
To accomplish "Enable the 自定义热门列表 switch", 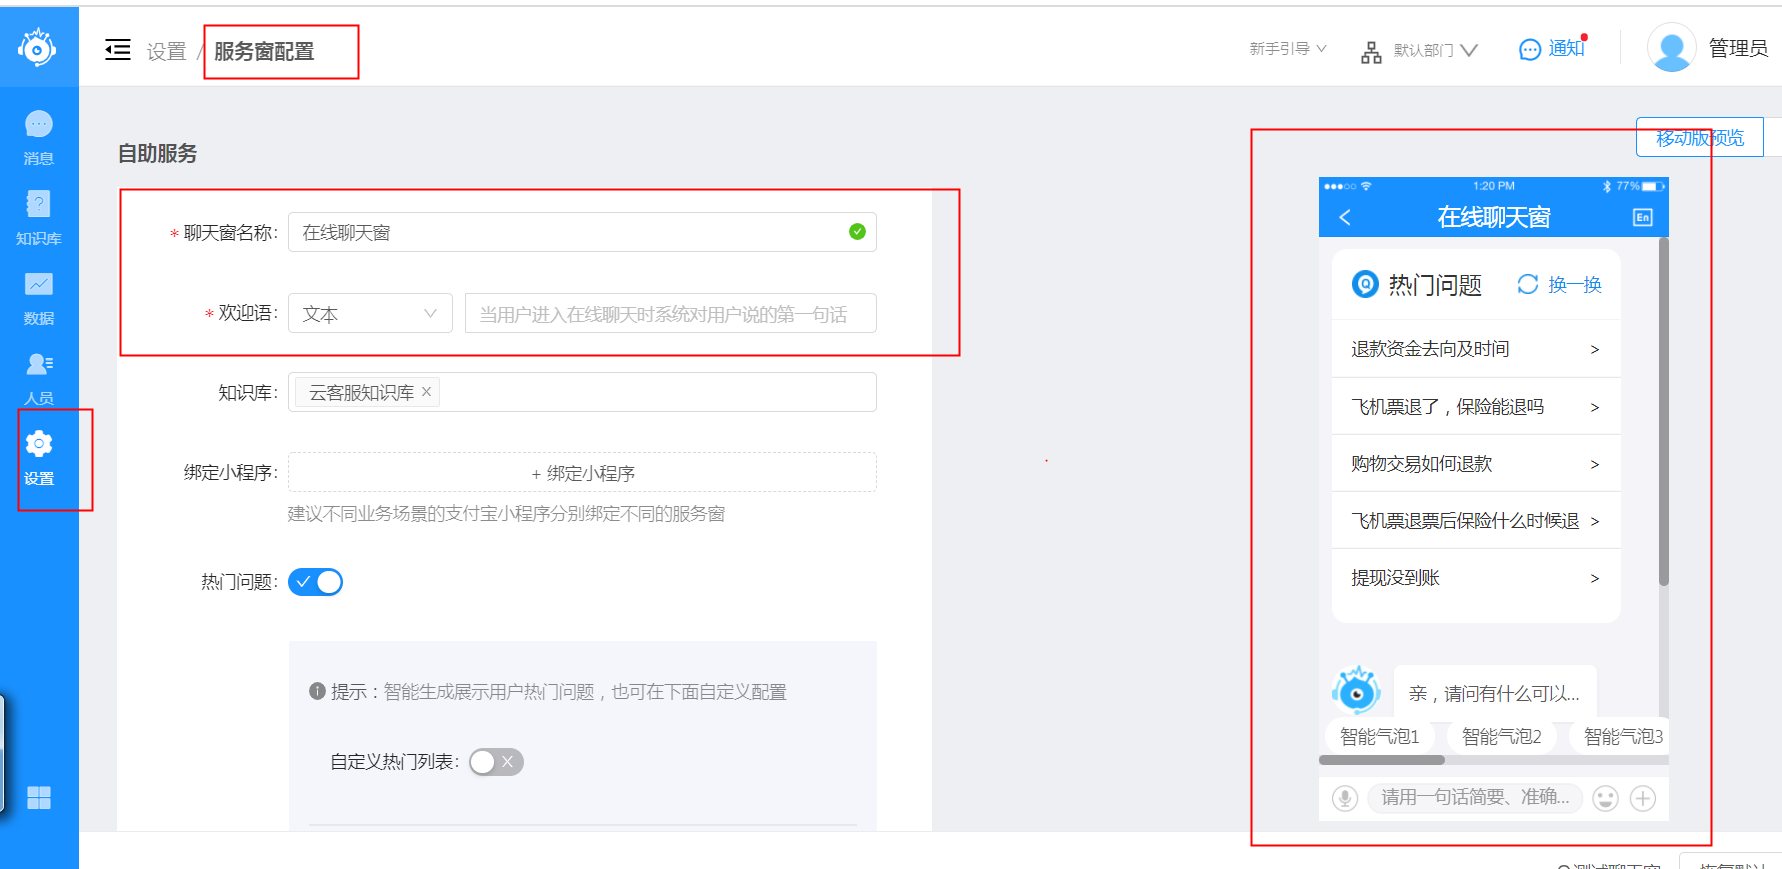I will click(496, 762).
